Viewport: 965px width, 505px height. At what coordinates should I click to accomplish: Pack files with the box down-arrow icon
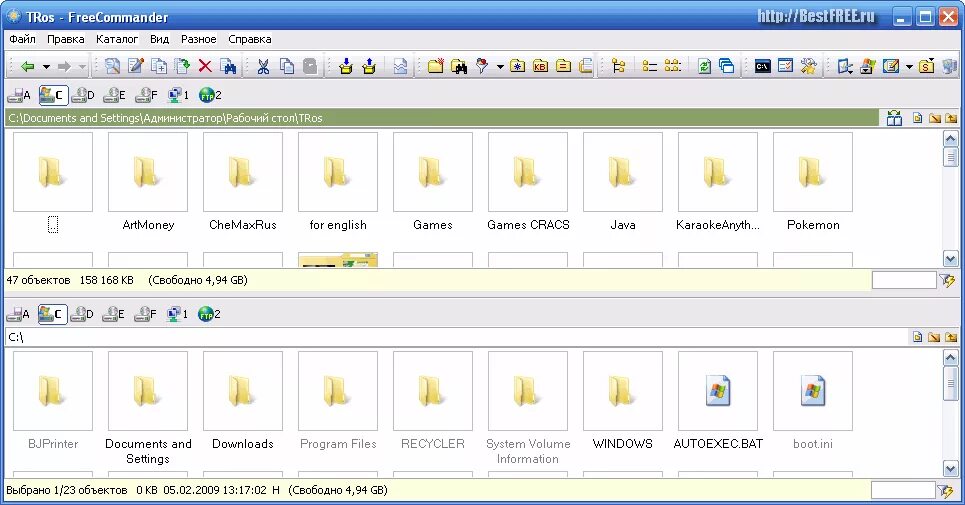(x=346, y=66)
